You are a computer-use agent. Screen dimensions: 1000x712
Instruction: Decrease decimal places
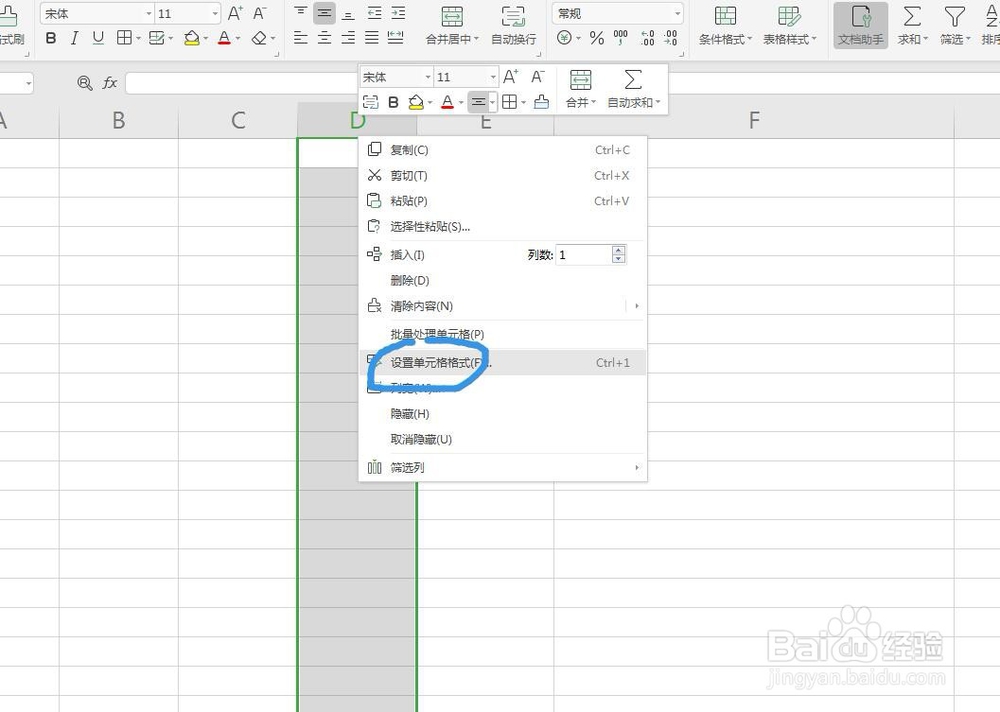(670, 38)
